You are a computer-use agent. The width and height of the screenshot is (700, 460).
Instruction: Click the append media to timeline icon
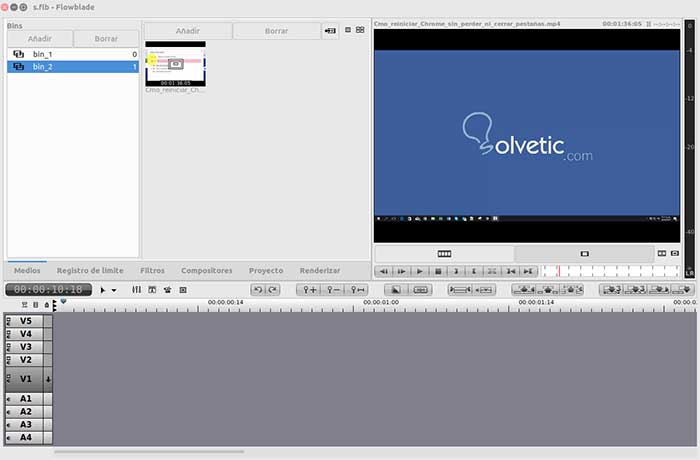(x=330, y=31)
